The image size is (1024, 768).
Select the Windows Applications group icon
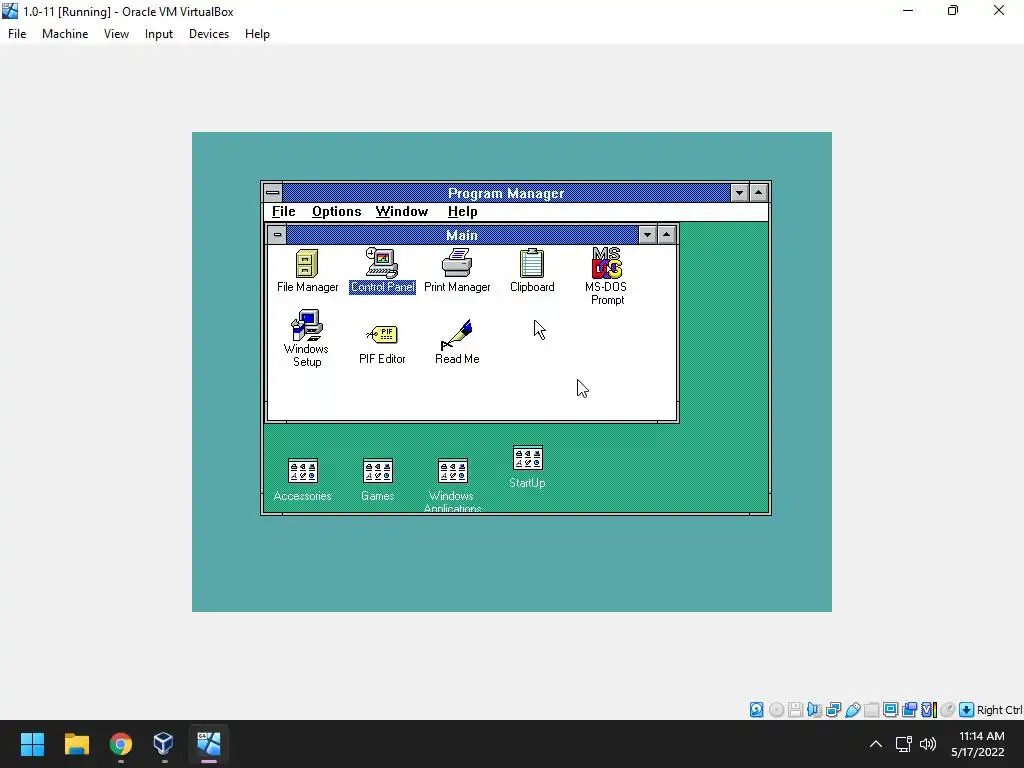pos(452,485)
